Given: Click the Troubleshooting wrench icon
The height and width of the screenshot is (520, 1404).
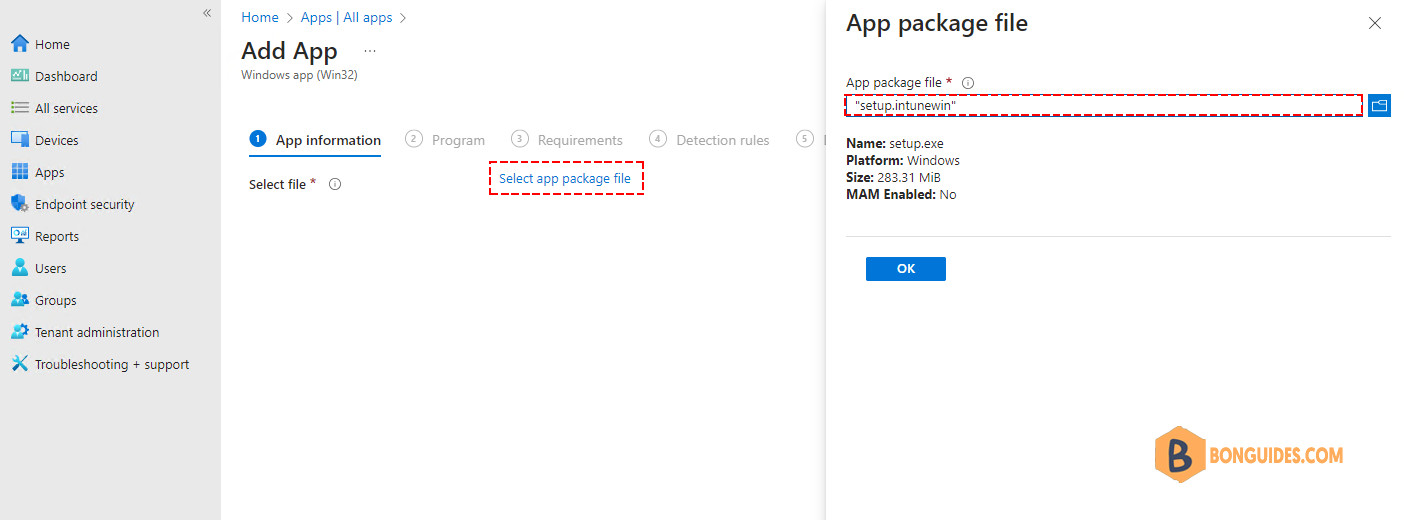Looking at the screenshot, I should (19, 364).
